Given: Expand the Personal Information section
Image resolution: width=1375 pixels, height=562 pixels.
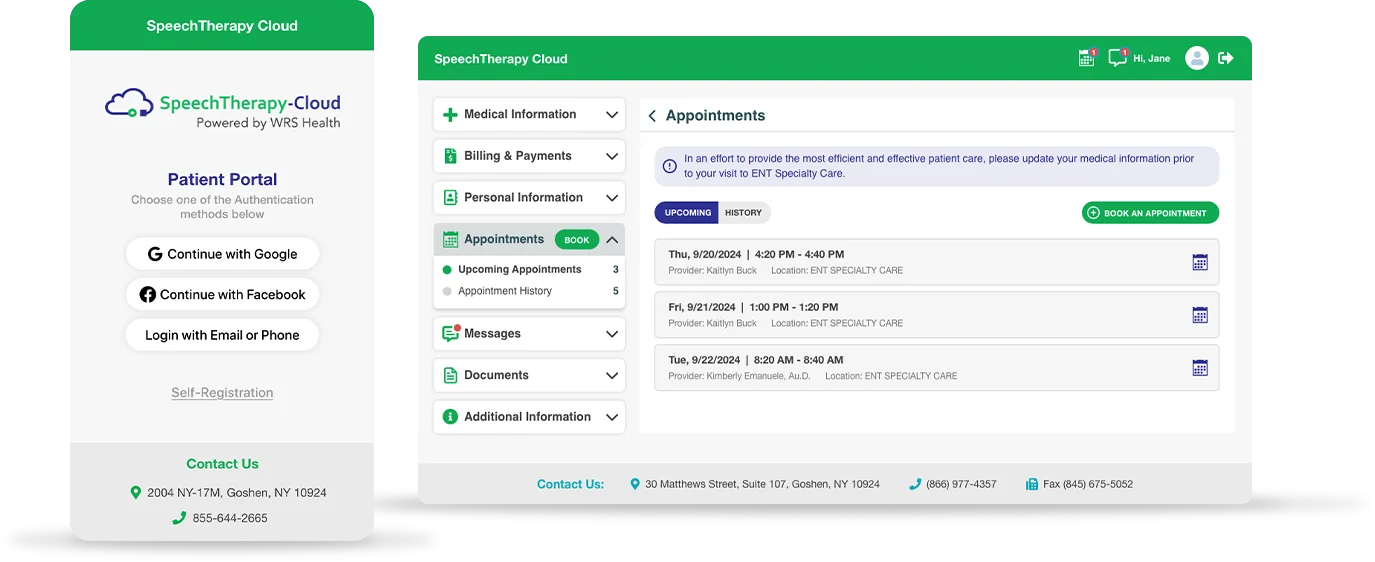Looking at the screenshot, I should point(612,198).
